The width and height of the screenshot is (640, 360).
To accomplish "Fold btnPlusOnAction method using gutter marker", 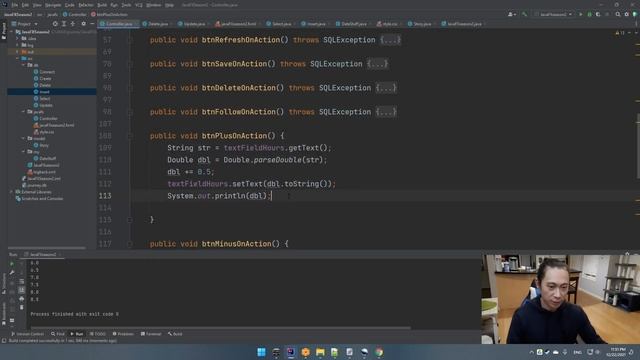I will pos(130,136).
